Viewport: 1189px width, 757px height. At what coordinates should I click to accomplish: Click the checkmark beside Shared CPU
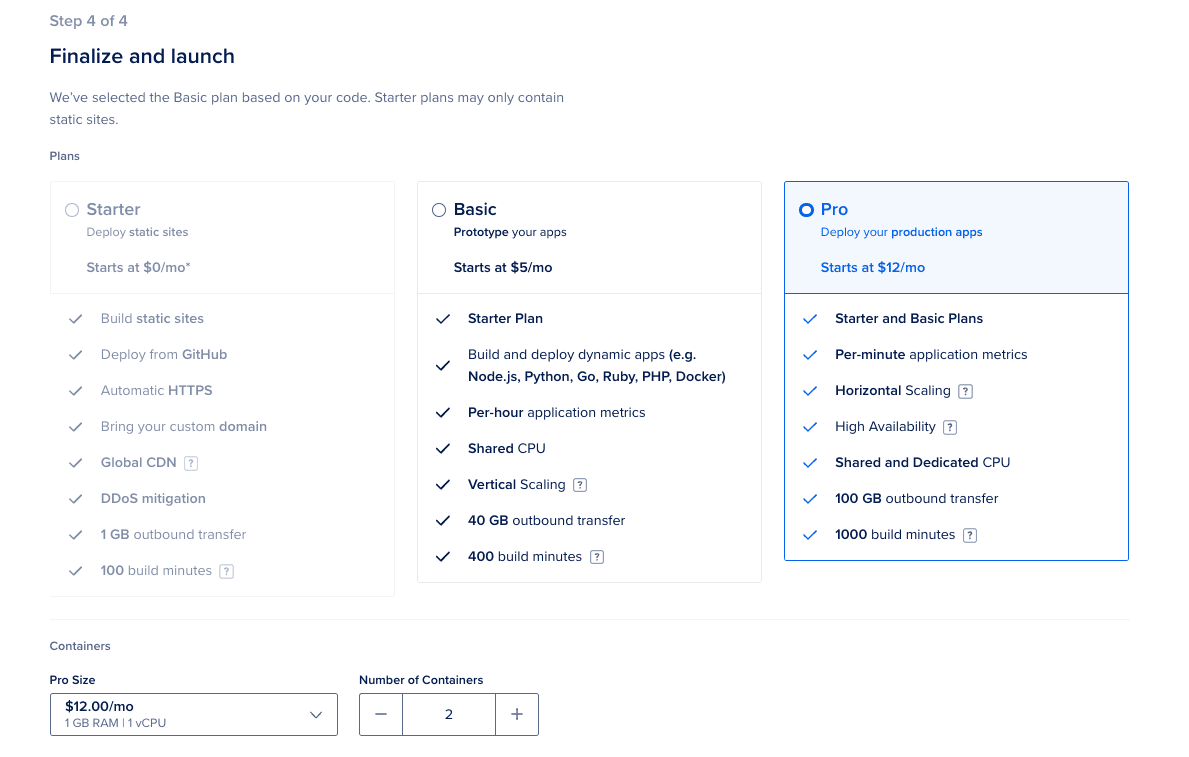point(443,448)
